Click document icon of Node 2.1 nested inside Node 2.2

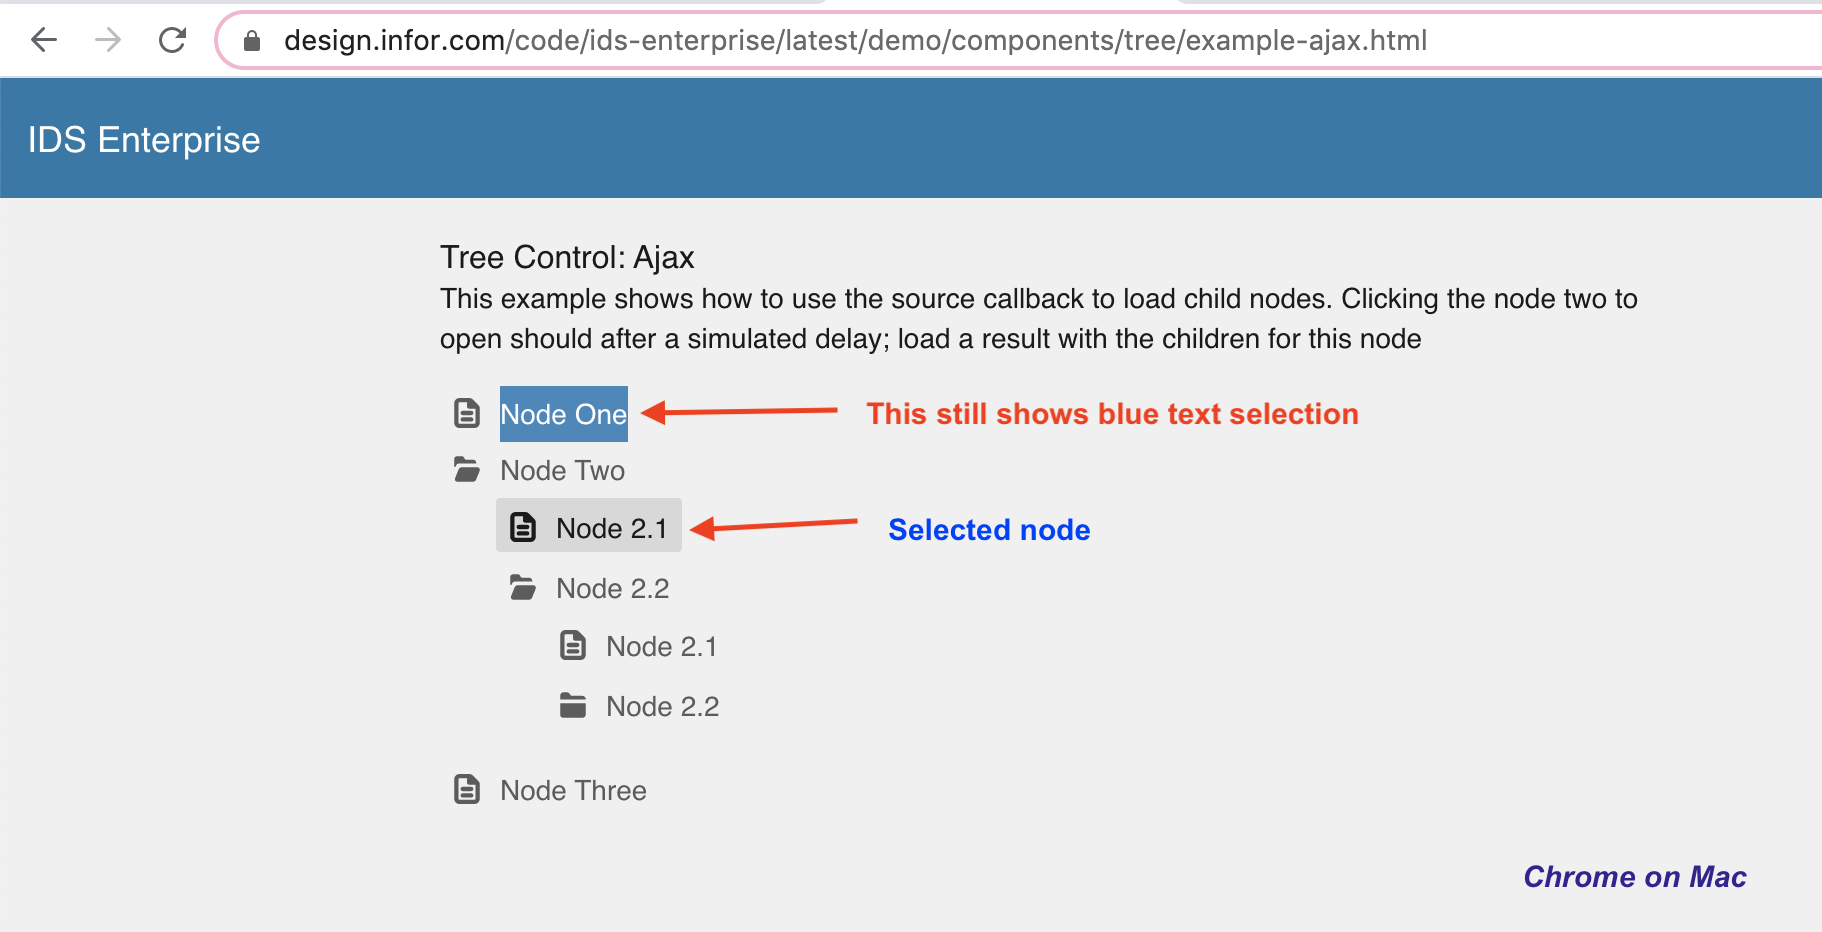pos(573,645)
